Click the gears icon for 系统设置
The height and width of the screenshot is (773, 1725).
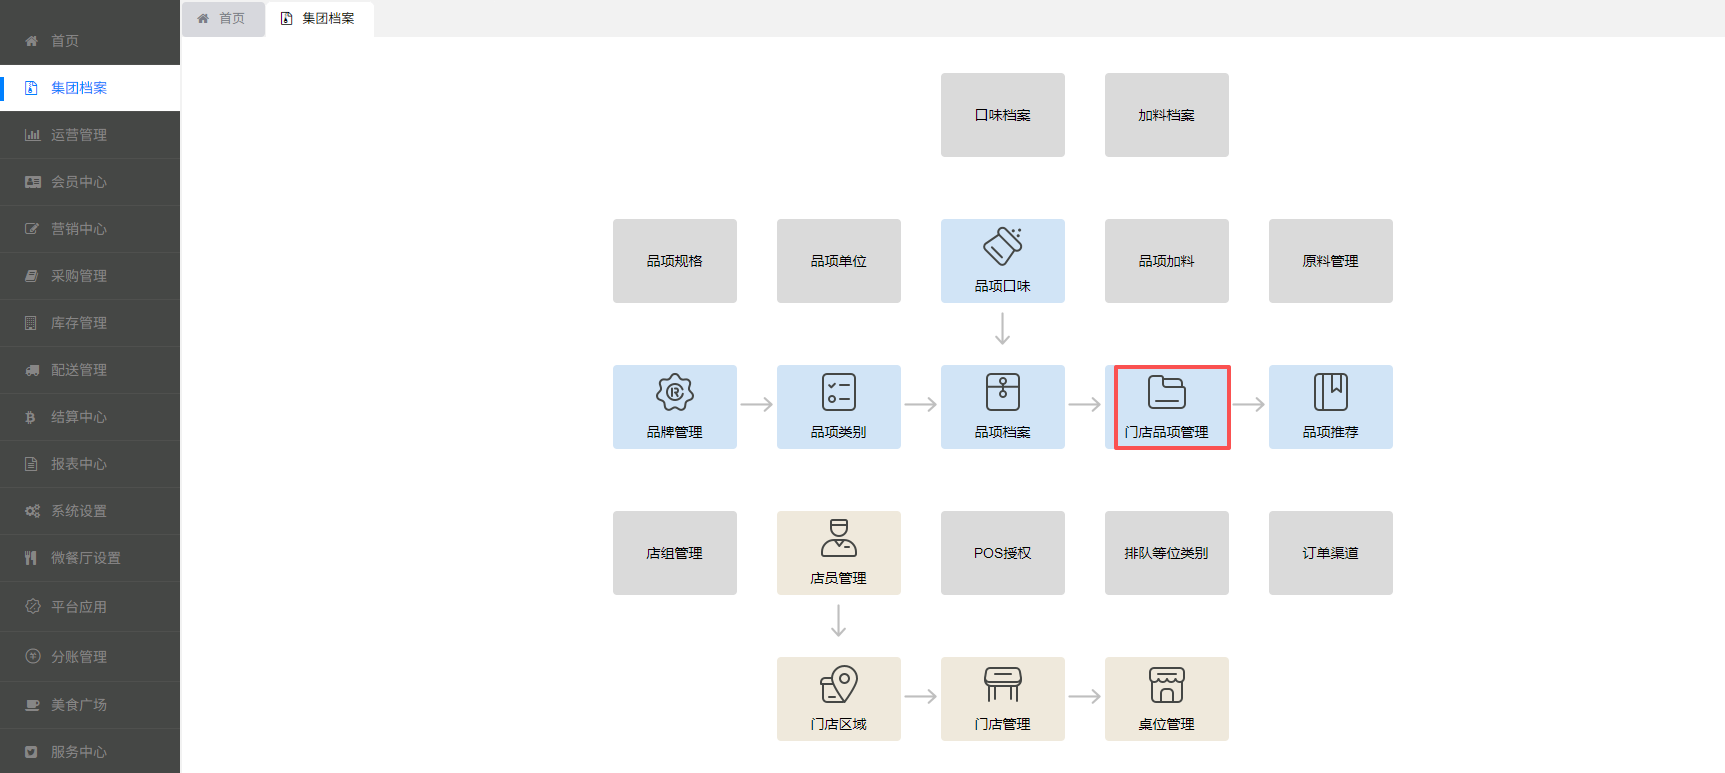coord(32,511)
